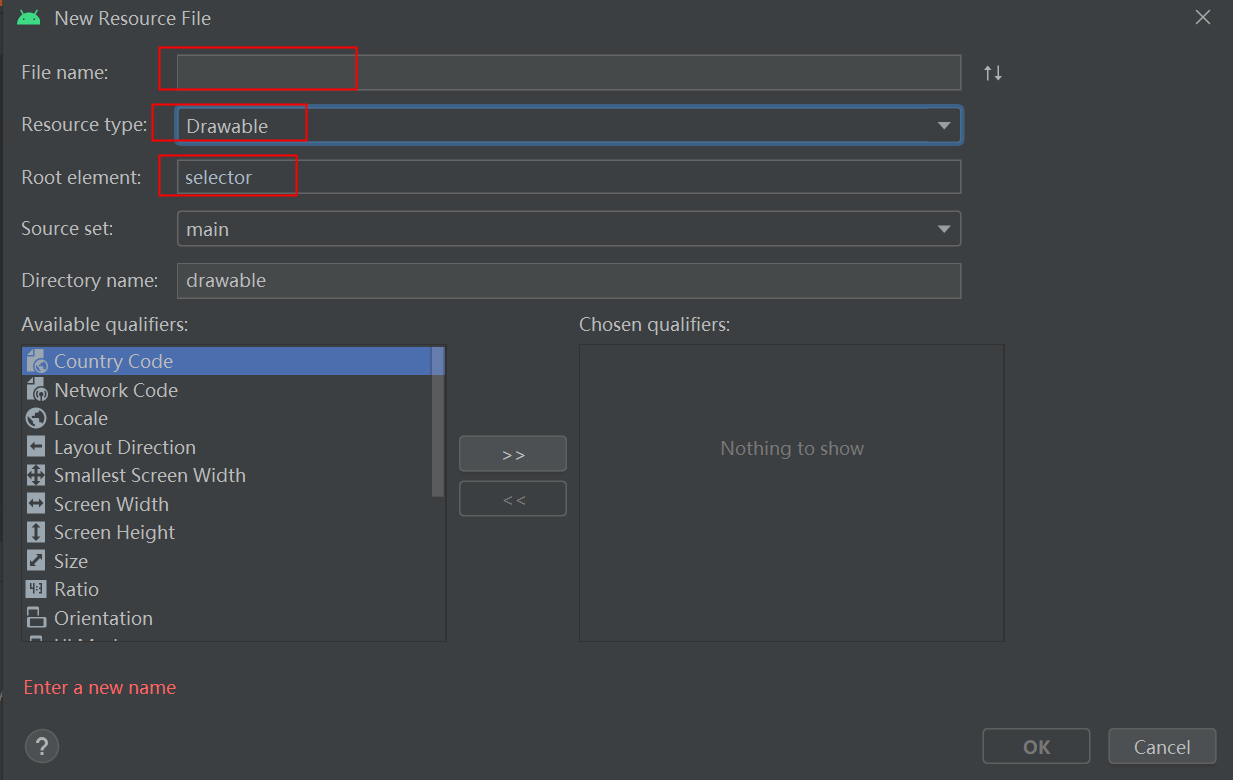Click the remove qualifier << button
The image size is (1233, 780).
[x=512, y=498]
